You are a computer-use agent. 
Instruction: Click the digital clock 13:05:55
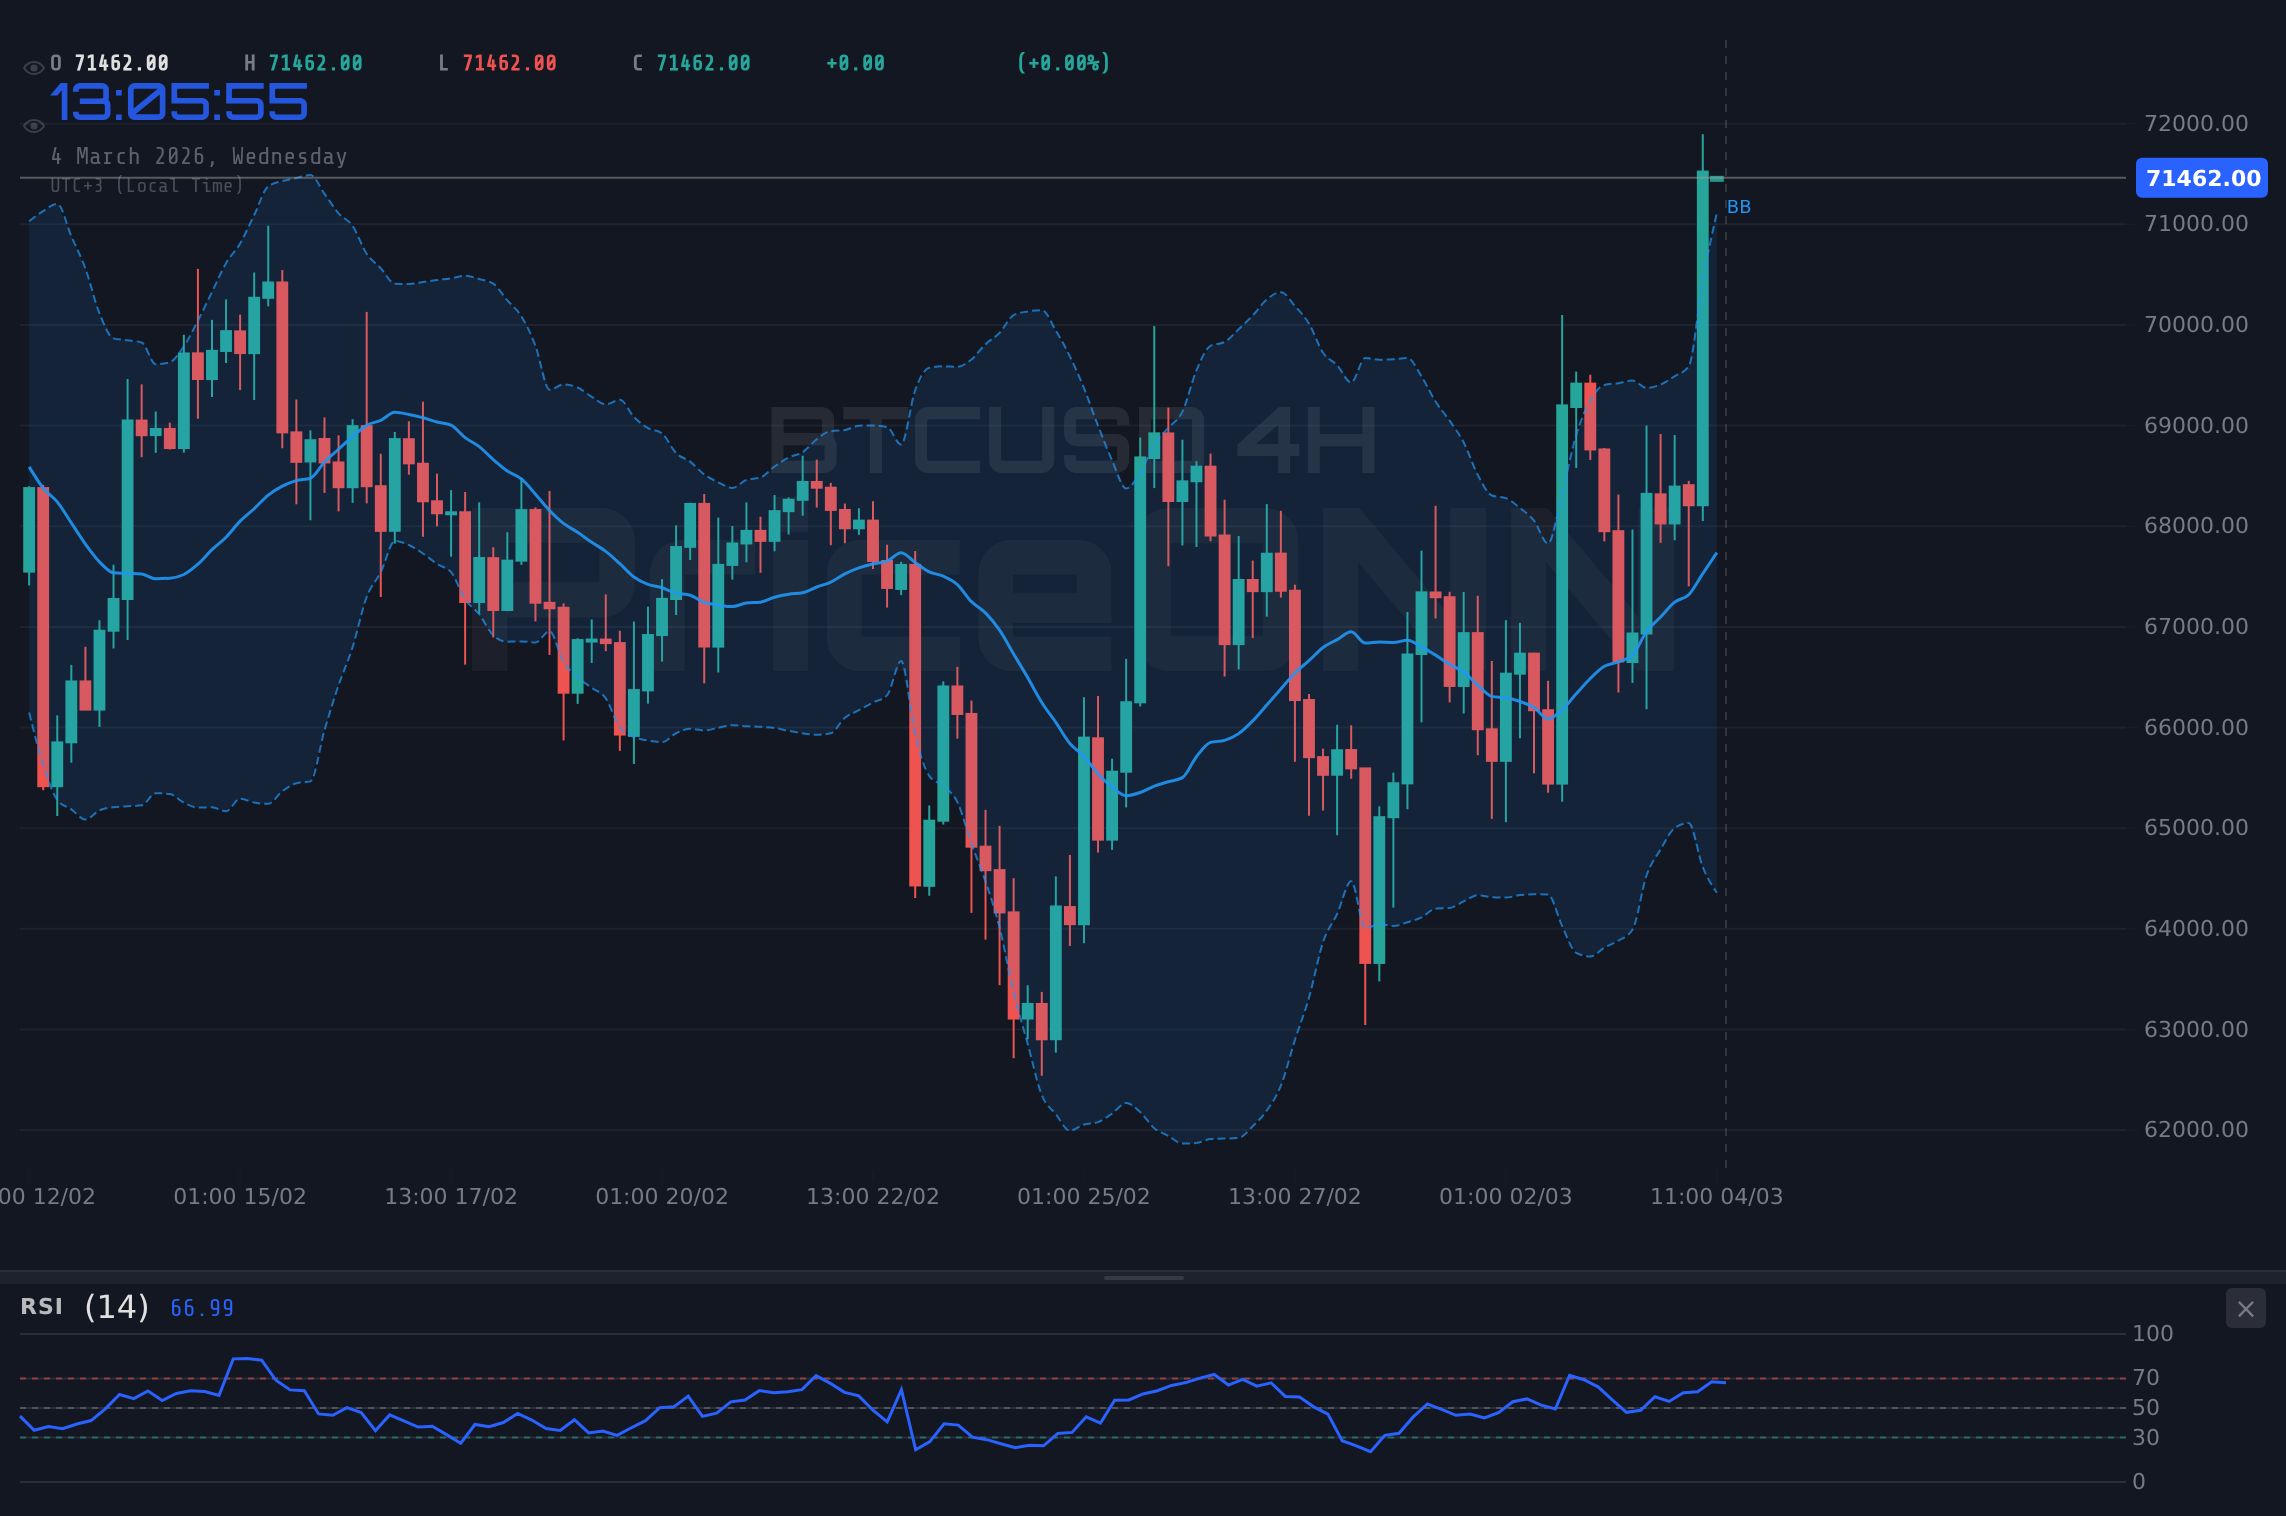(180, 100)
